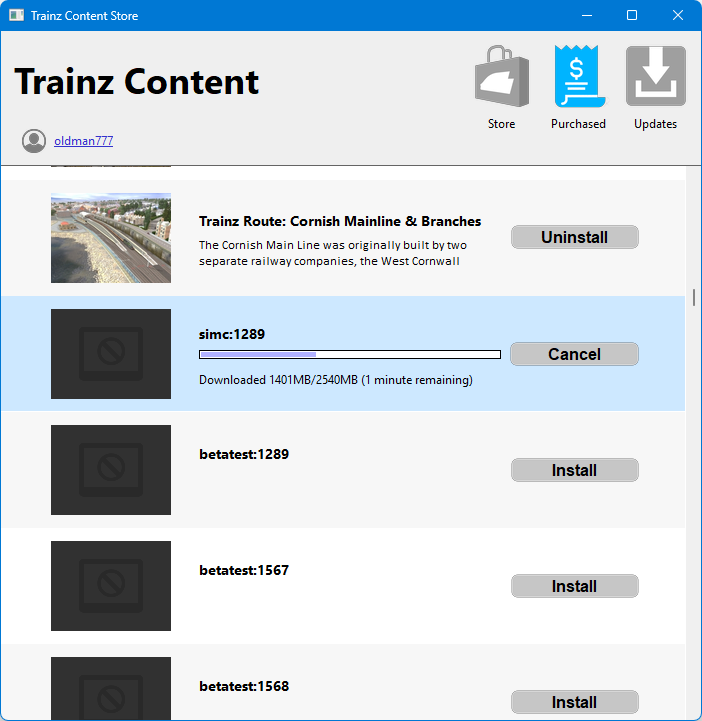Select the betatest:1568 placeholder thumbnail

point(111,688)
